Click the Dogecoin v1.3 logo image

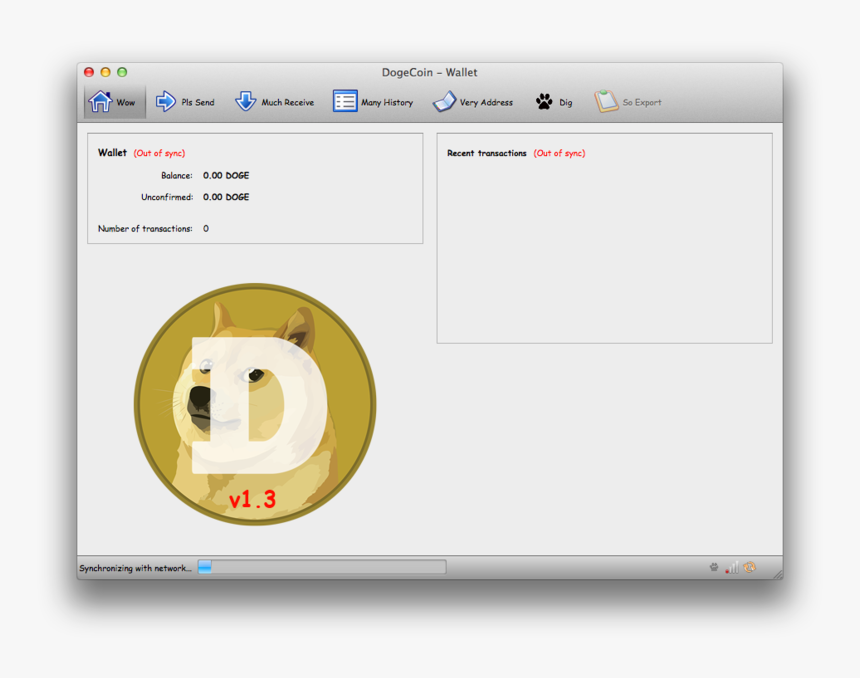pyautogui.click(x=255, y=404)
